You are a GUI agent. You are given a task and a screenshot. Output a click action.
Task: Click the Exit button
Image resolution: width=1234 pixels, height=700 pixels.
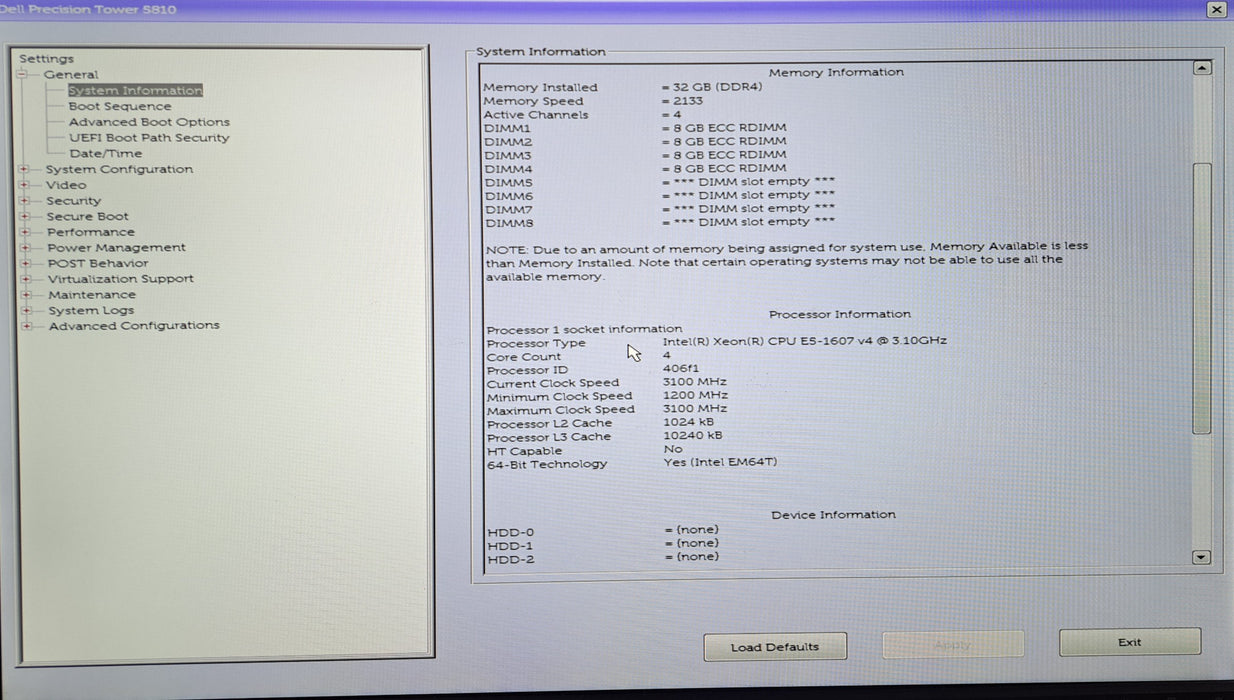pos(1130,642)
